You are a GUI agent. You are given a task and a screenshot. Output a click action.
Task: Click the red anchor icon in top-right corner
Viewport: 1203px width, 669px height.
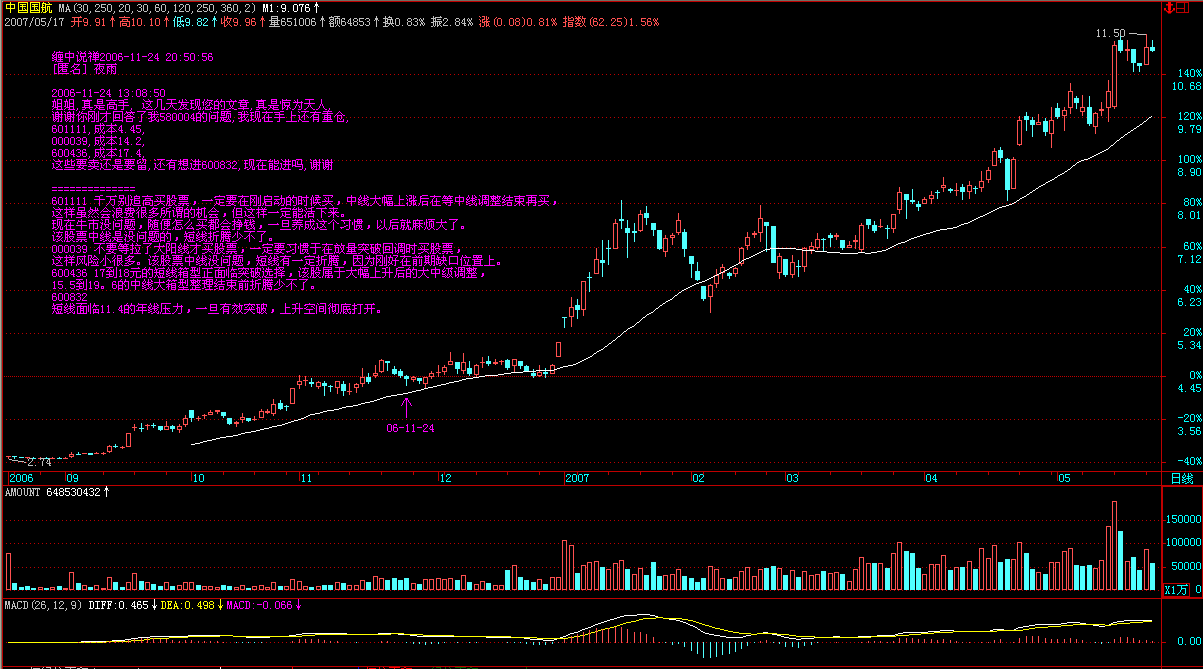click(x=1168, y=7)
